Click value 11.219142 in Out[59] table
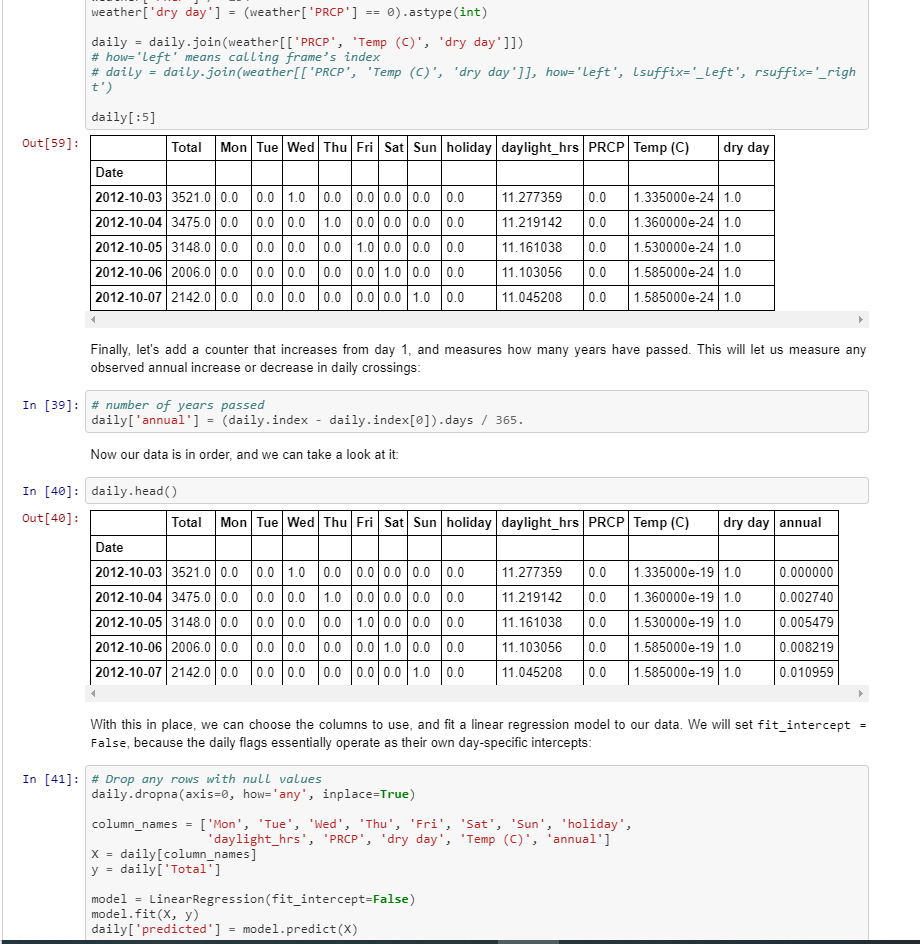The height and width of the screenshot is (944, 920). pyautogui.click(x=532, y=223)
